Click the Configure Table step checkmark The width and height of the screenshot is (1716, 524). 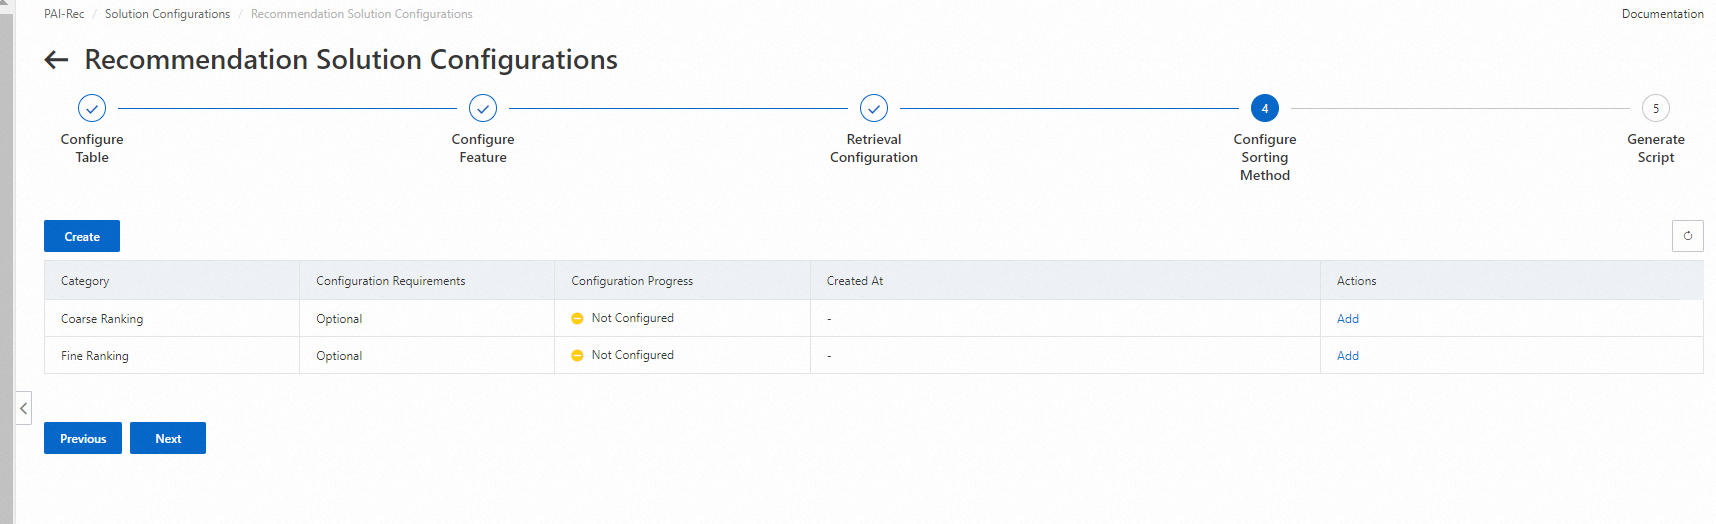coord(92,108)
